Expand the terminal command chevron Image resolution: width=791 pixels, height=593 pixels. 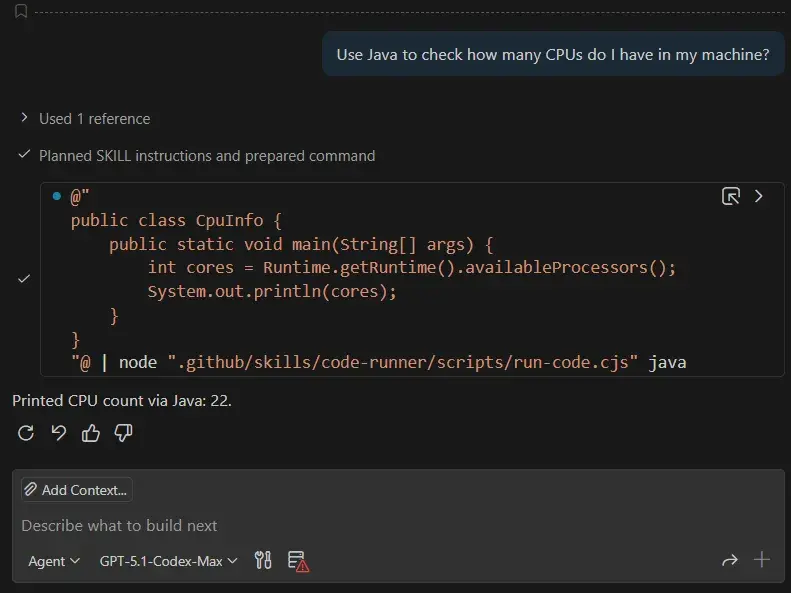tap(759, 196)
